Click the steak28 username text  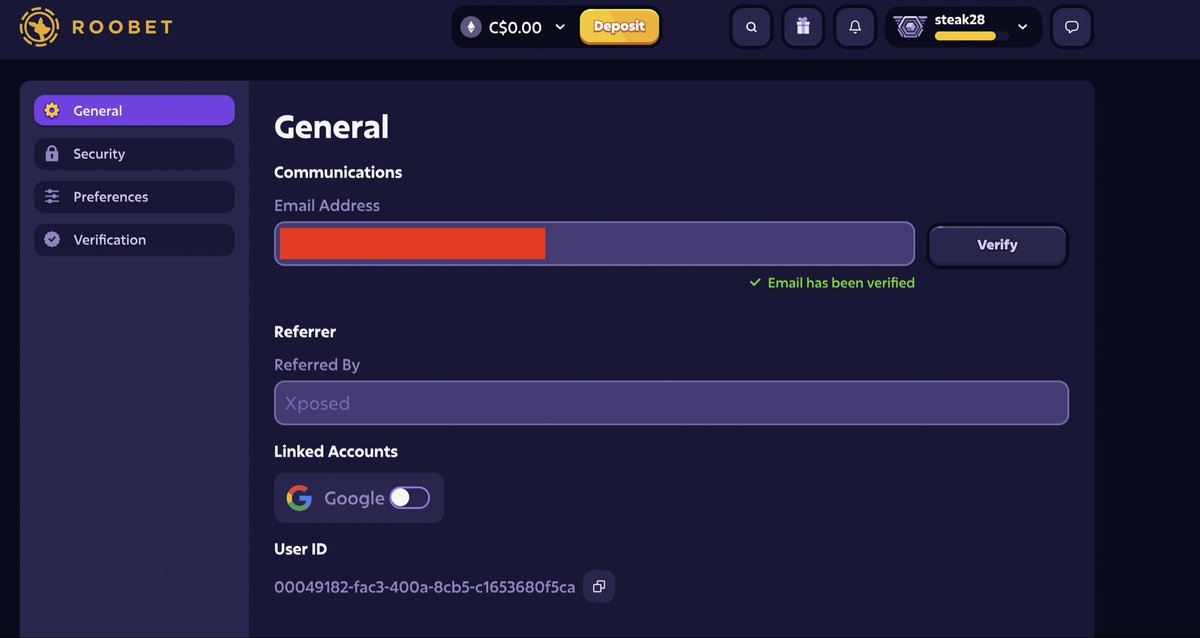coord(960,20)
